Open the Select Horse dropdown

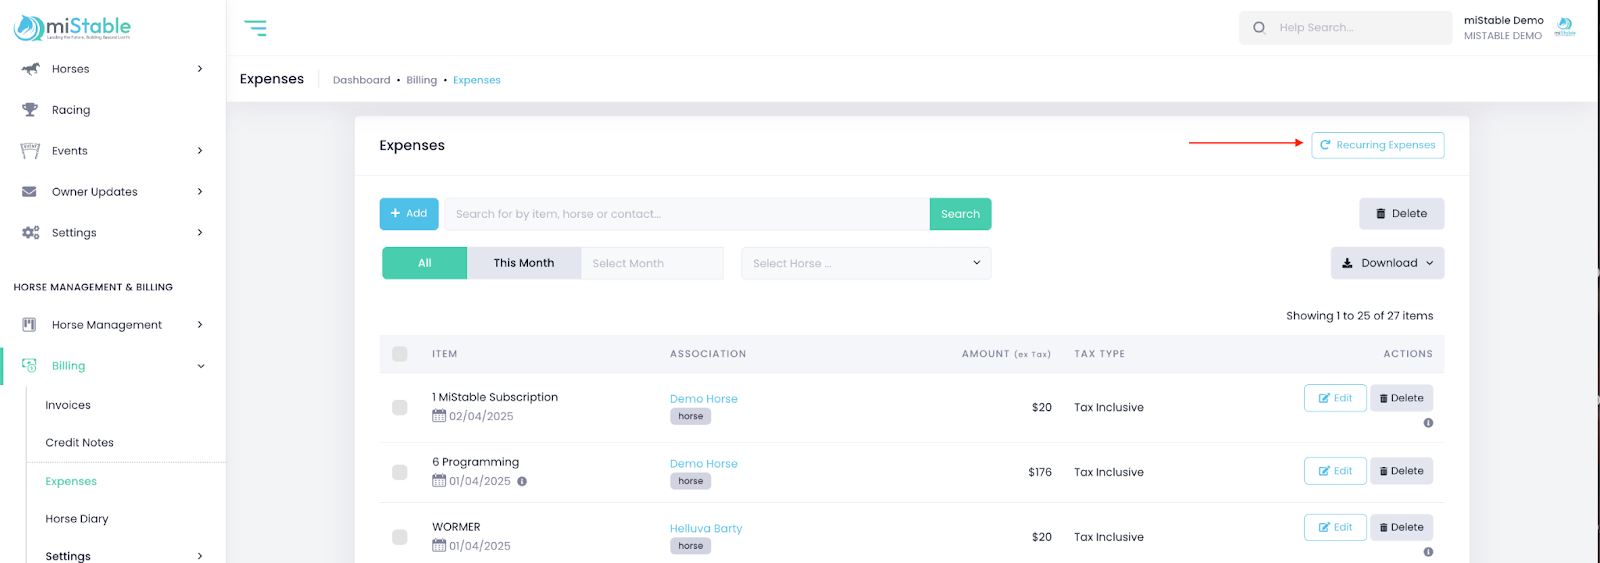pyautogui.click(x=866, y=263)
